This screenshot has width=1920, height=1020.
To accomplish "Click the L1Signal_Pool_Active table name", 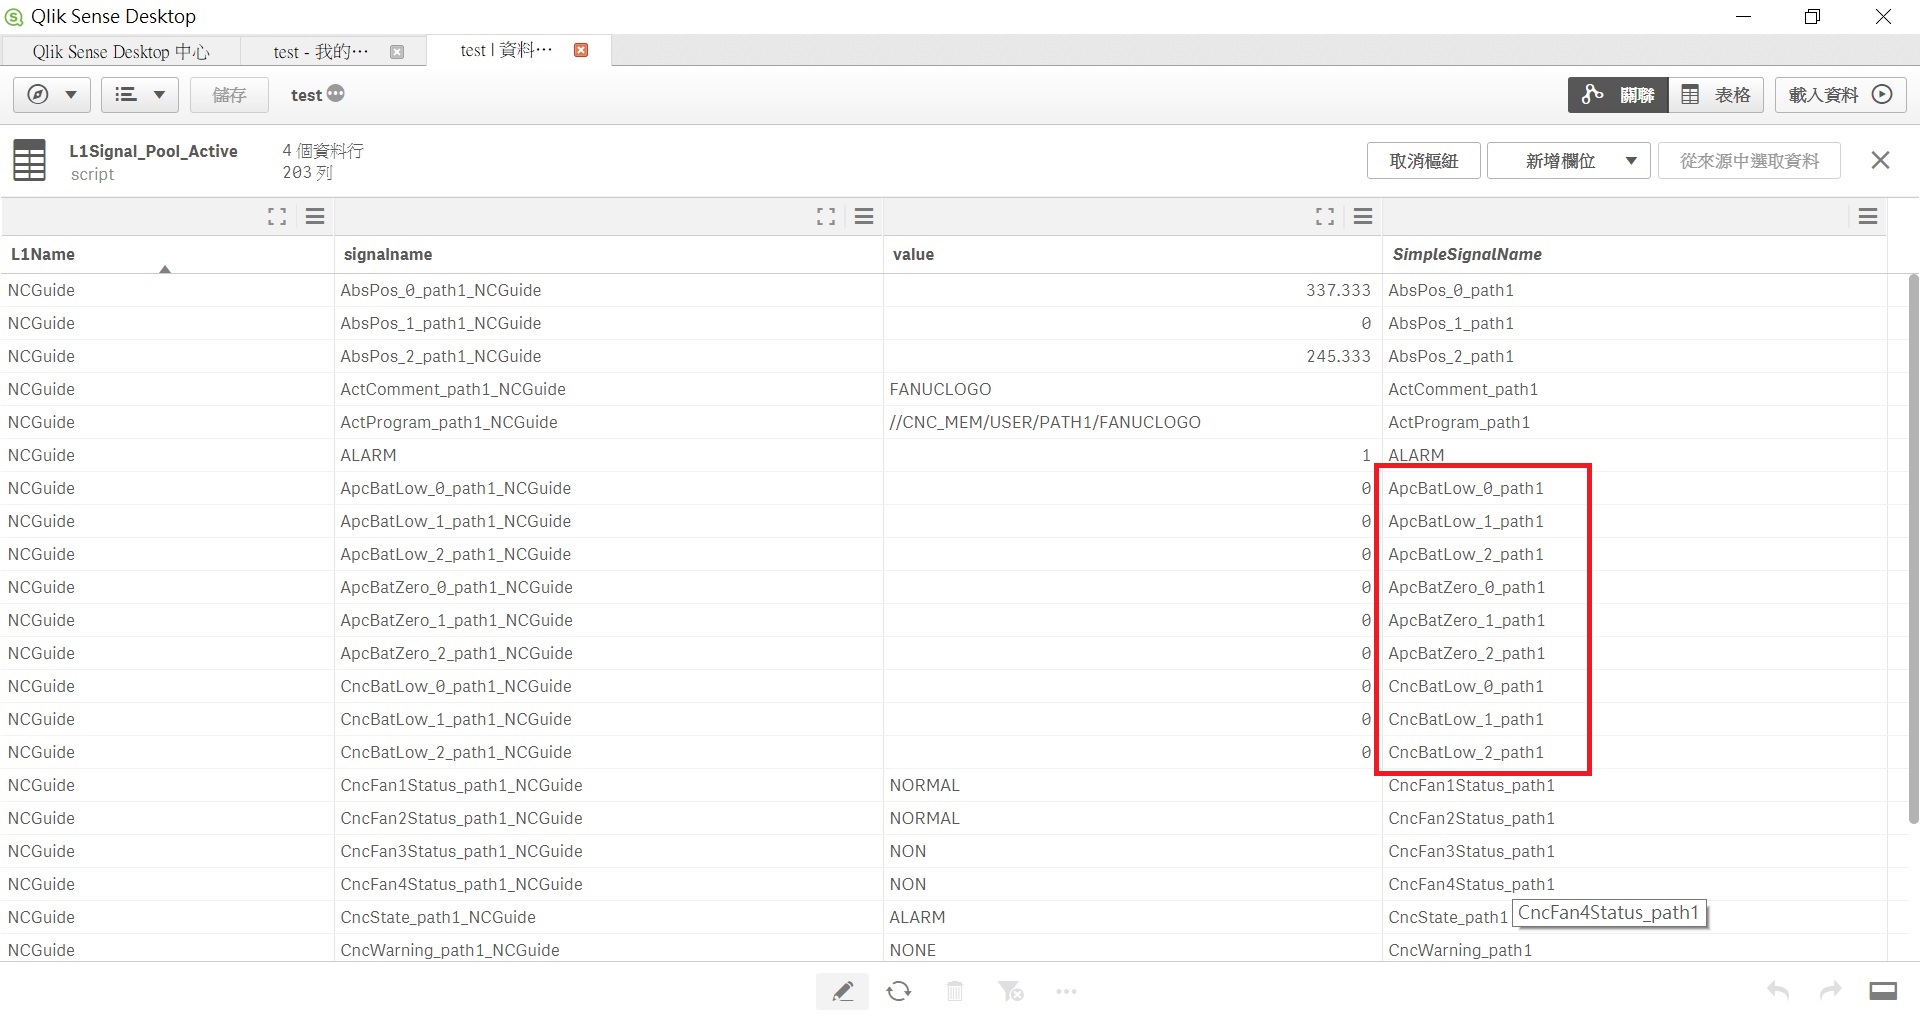I will pyautogui.click(x=153, y=151).
